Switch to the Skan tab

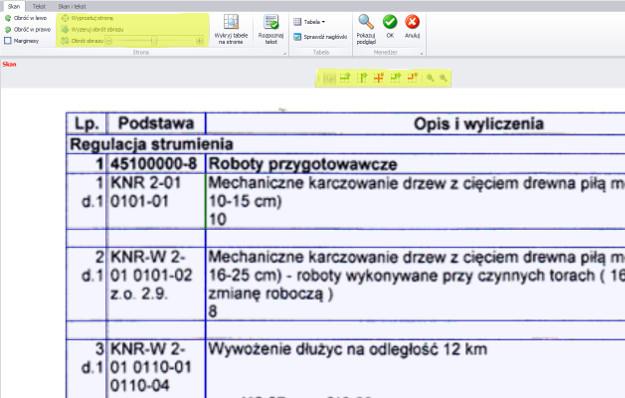pyautogui.click(x=14, y=6)
